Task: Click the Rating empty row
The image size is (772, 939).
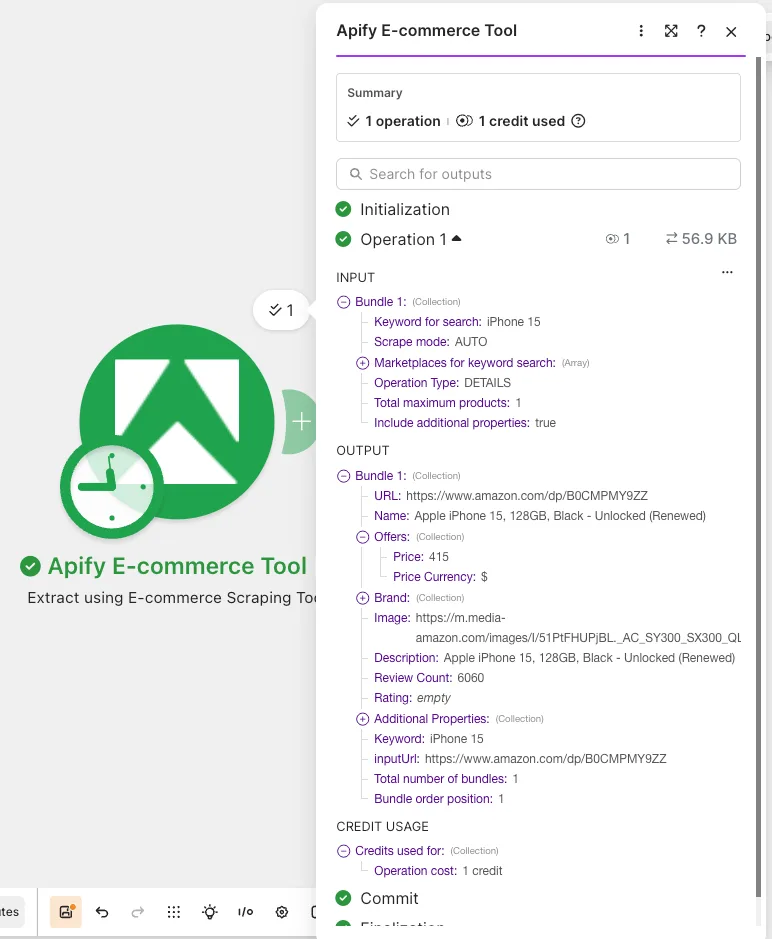Action: 412,698
